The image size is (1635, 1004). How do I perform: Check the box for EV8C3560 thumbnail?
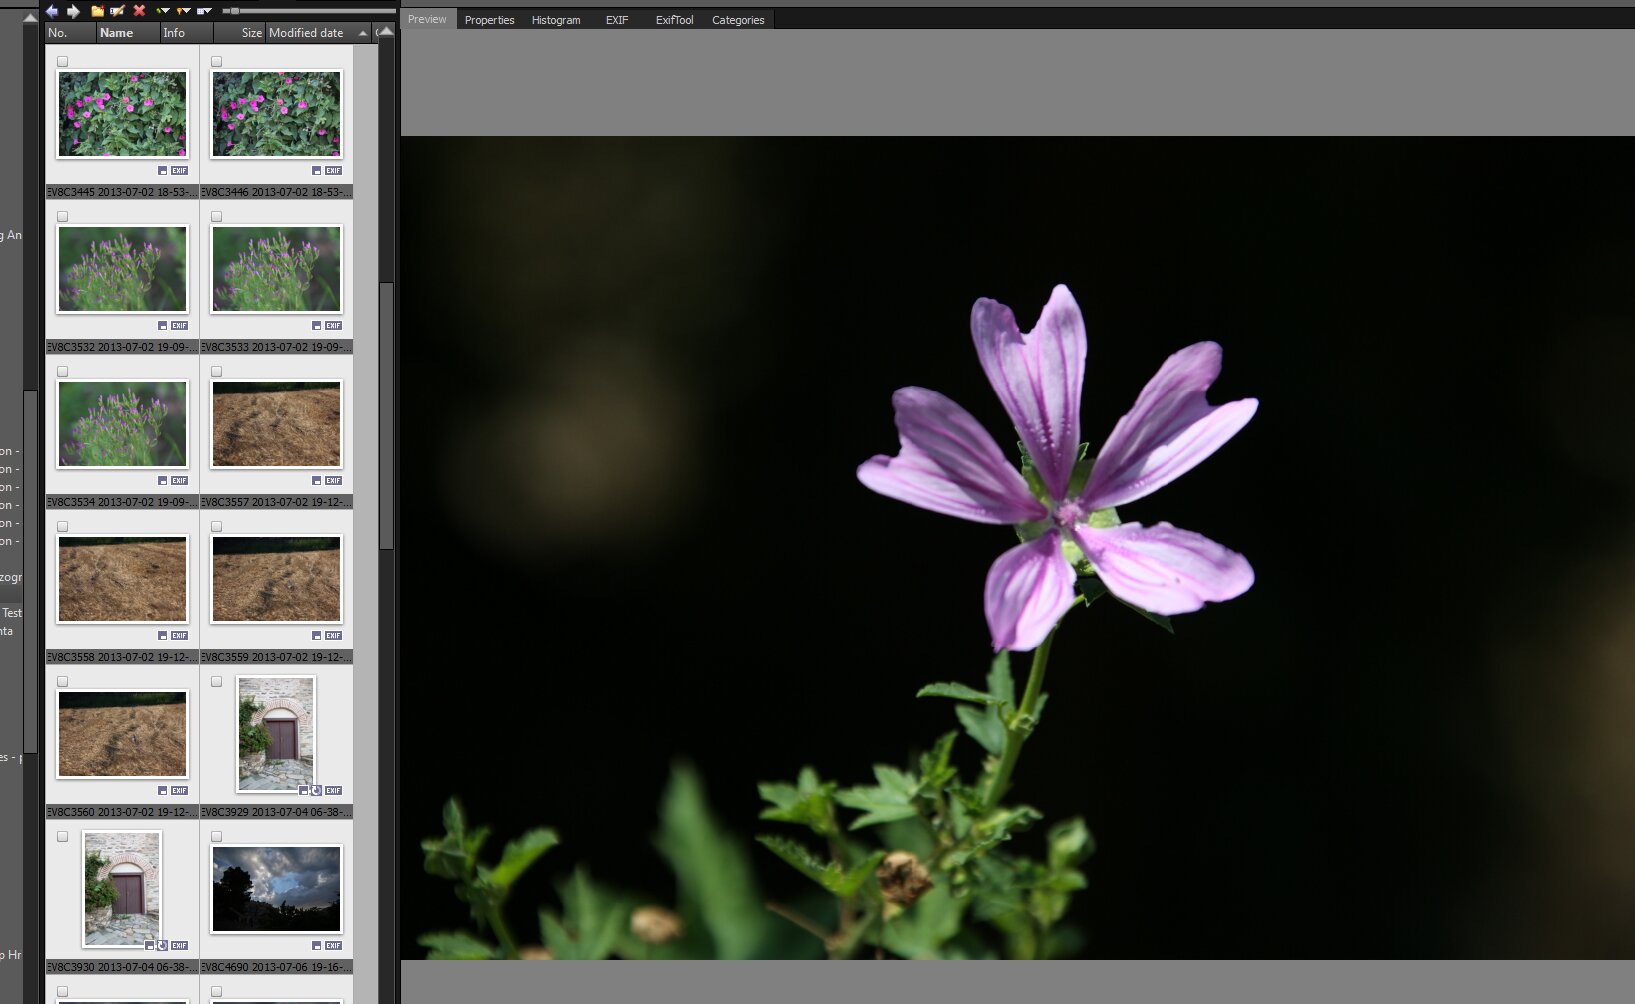pyautogui.click(x=63, y=682)
